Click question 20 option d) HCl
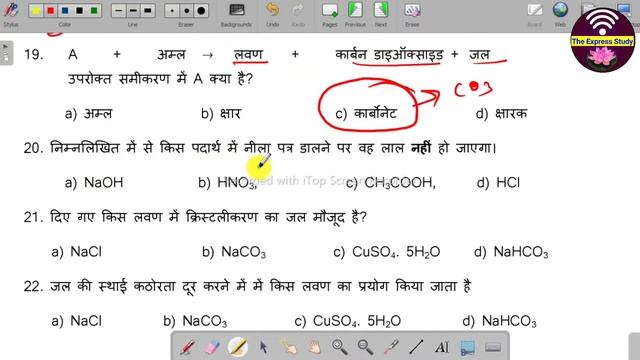 [498, 182]
